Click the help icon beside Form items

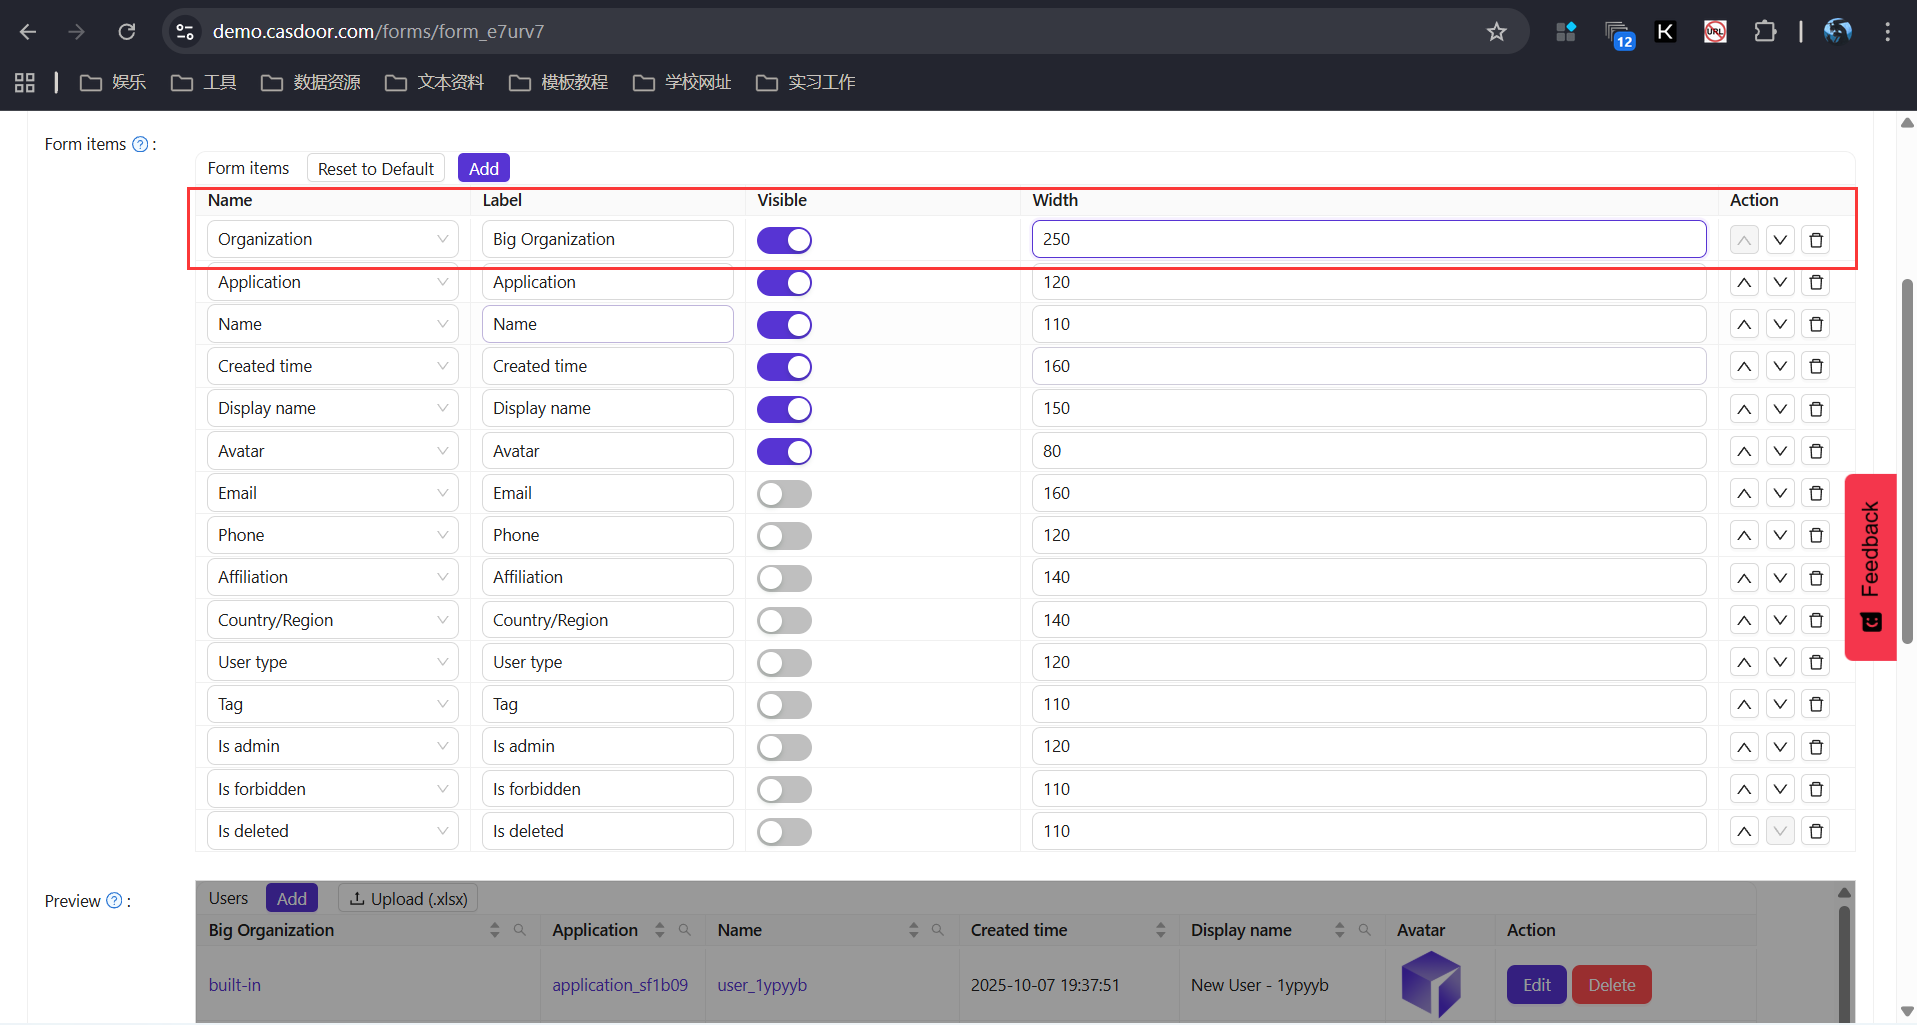coord(141,144)
